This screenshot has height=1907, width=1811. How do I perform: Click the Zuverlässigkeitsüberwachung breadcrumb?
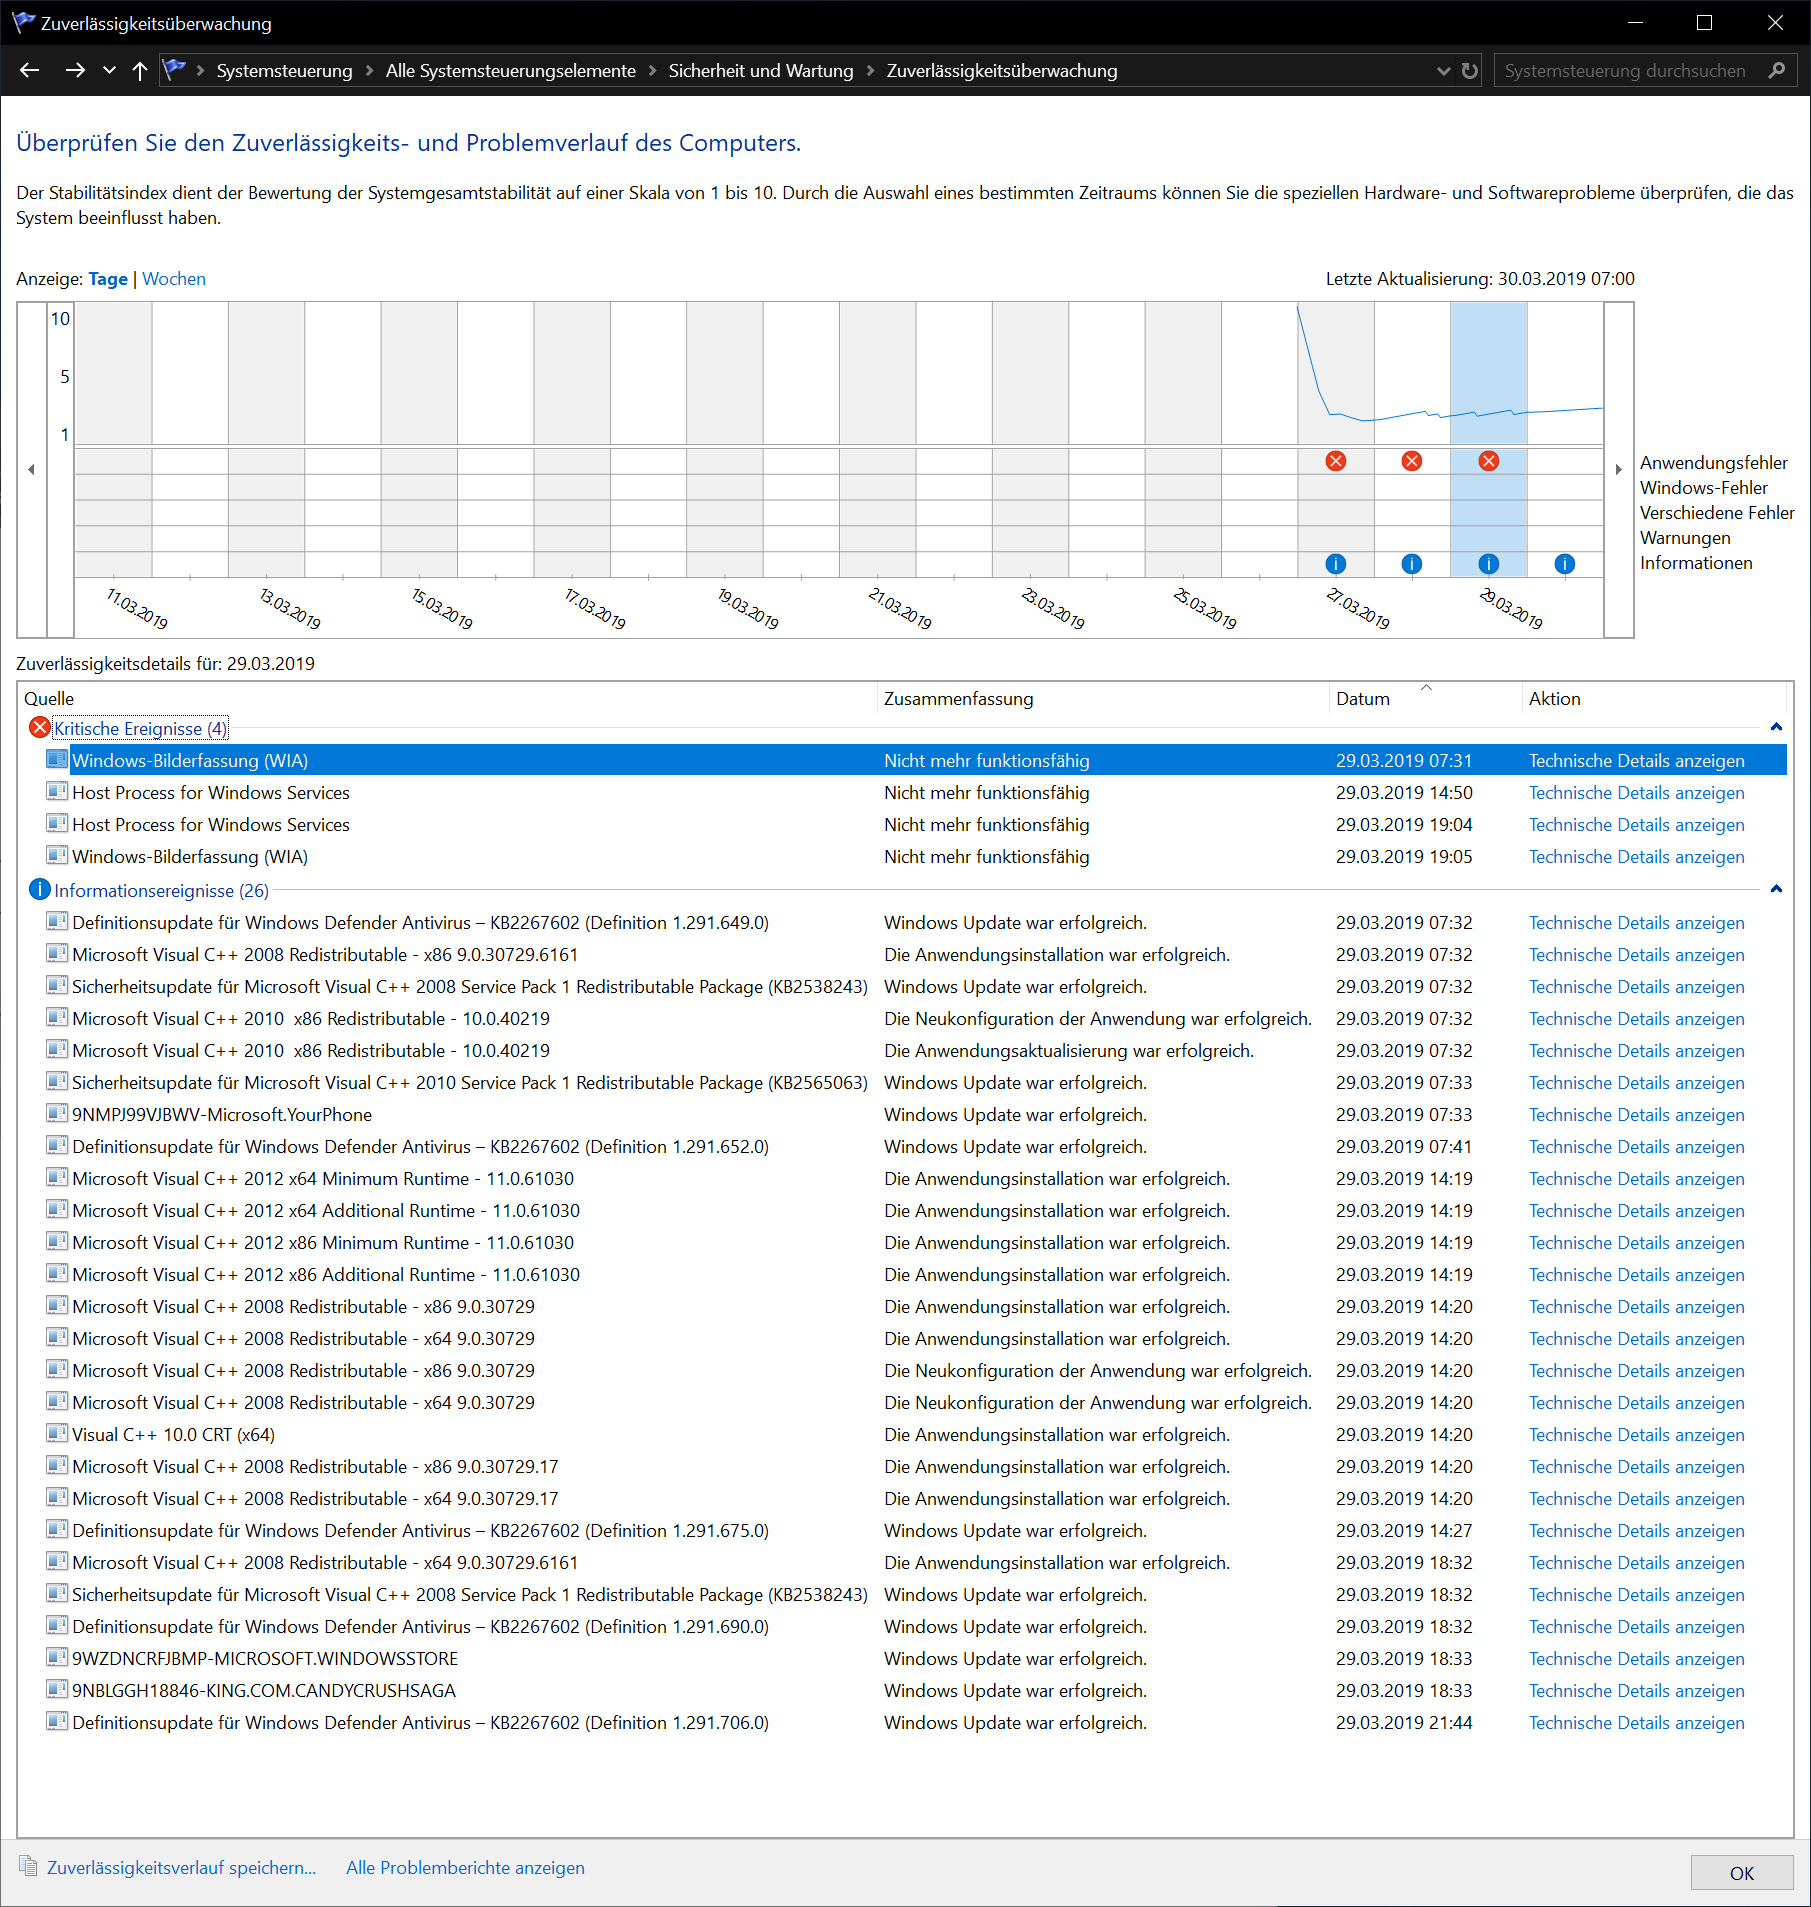(x=1002, y=70)
